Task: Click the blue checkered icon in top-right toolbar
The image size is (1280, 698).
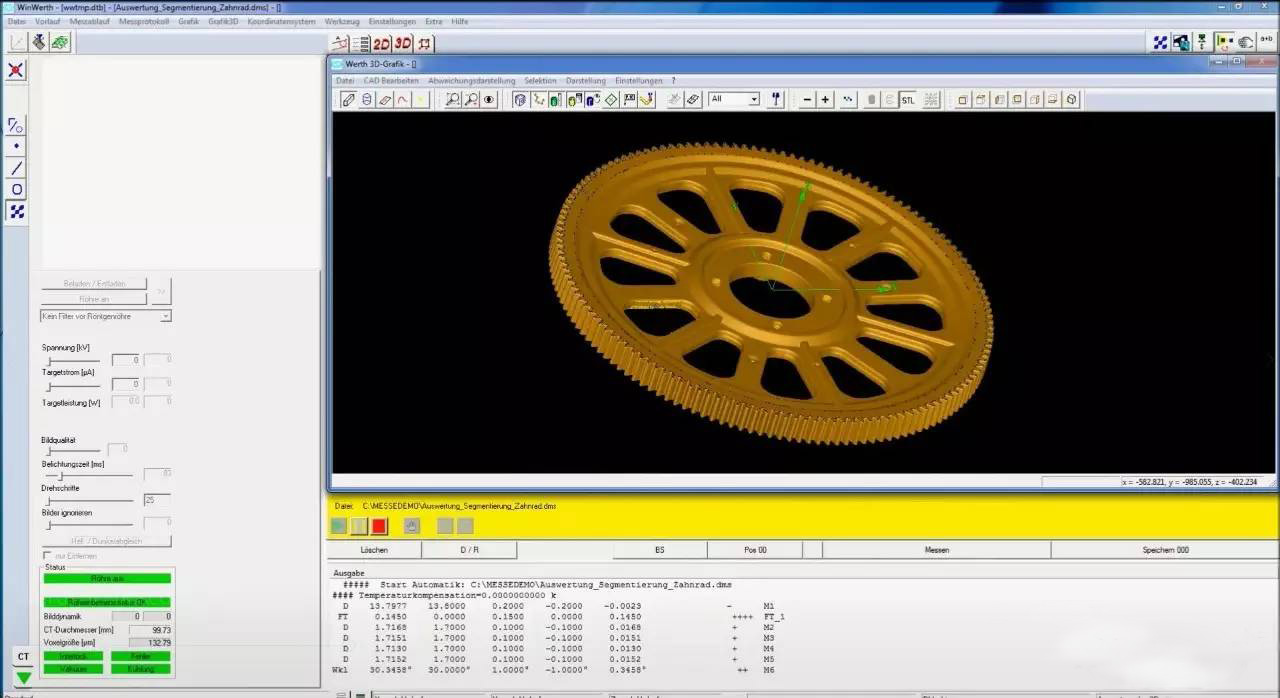Action: point(1160,42)
